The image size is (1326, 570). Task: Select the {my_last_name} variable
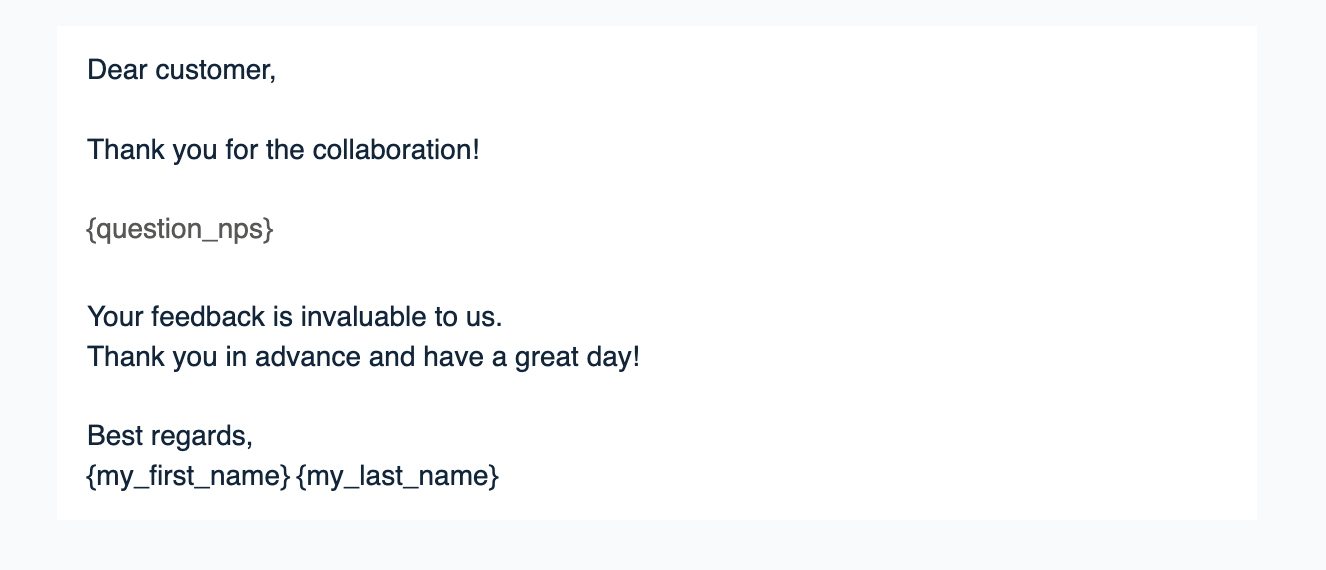pyautogui.click(x=397, y=477)
